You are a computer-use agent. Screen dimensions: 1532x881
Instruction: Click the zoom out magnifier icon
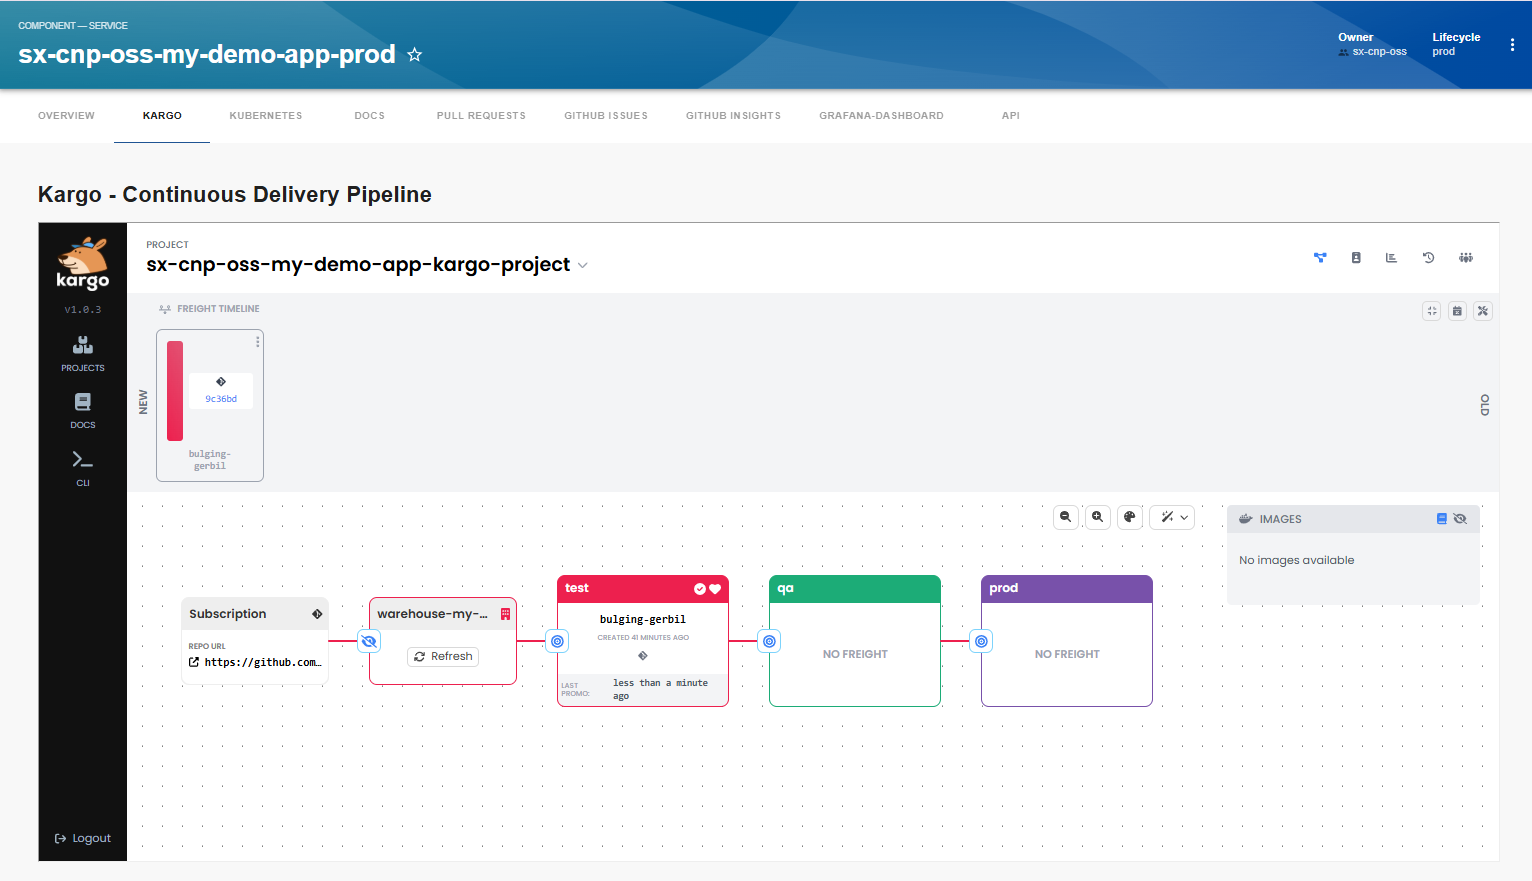[1066, 517]
